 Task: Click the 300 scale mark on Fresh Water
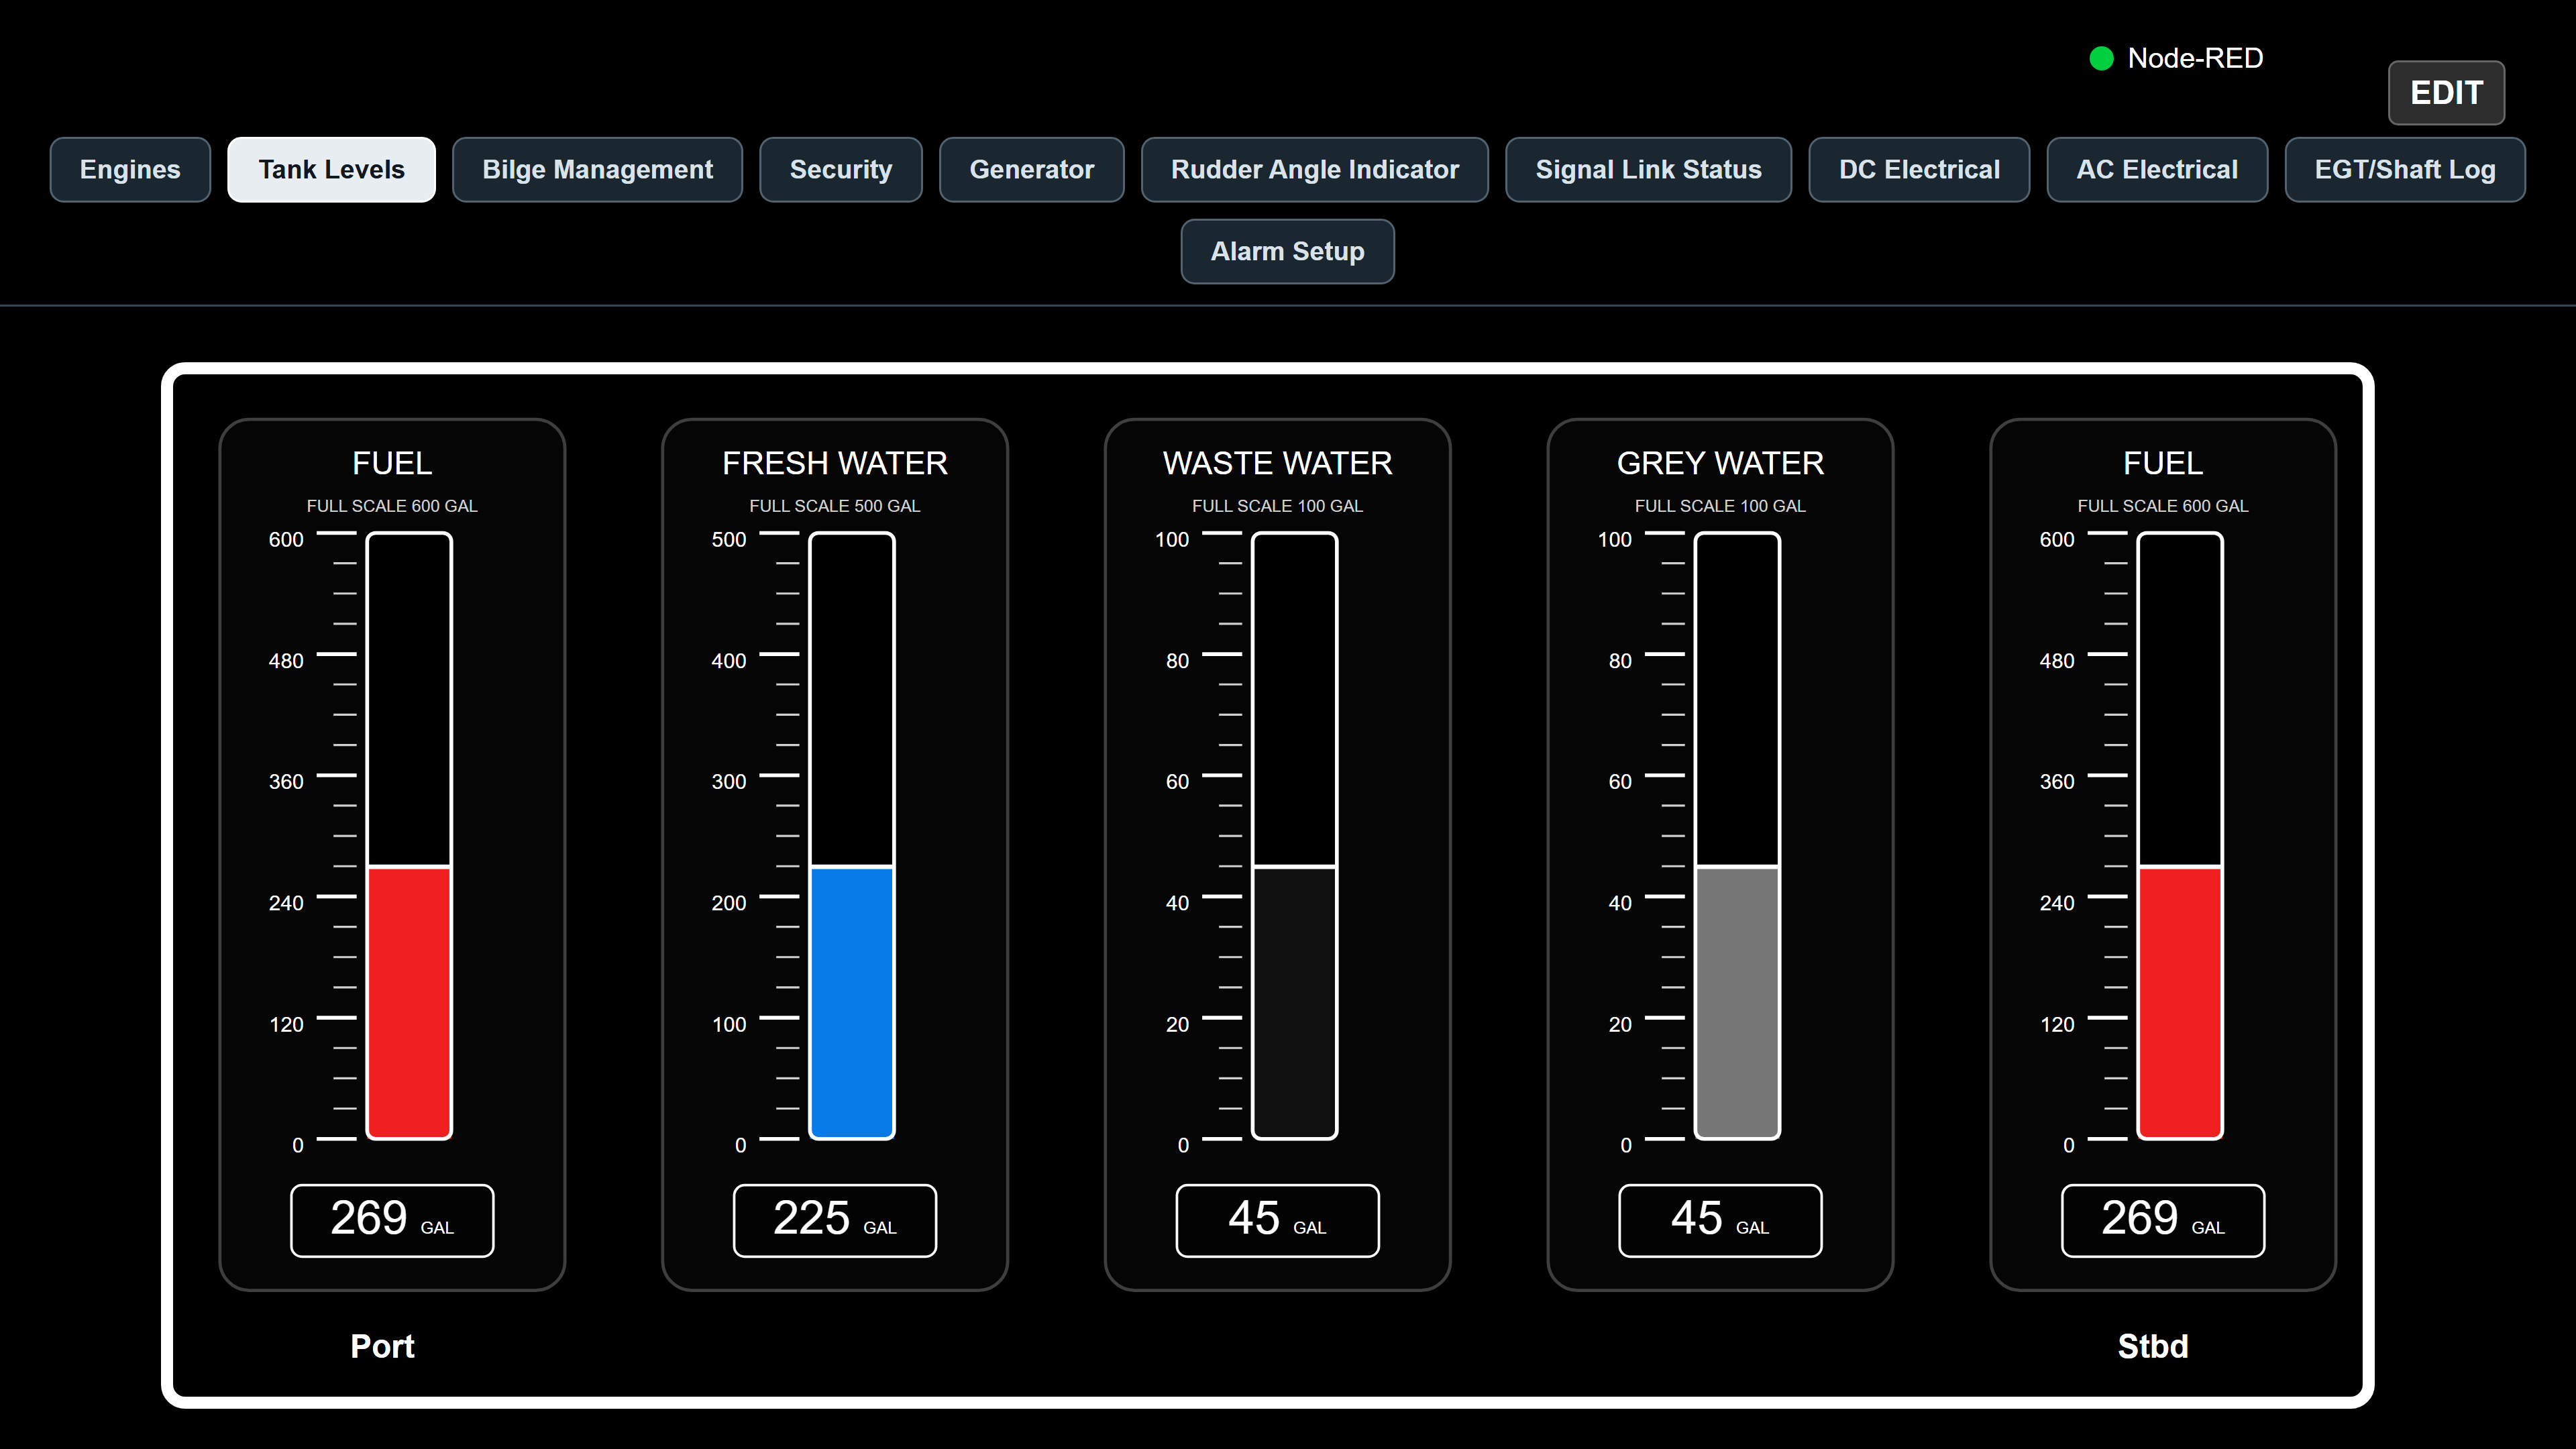tap(728, 782)
